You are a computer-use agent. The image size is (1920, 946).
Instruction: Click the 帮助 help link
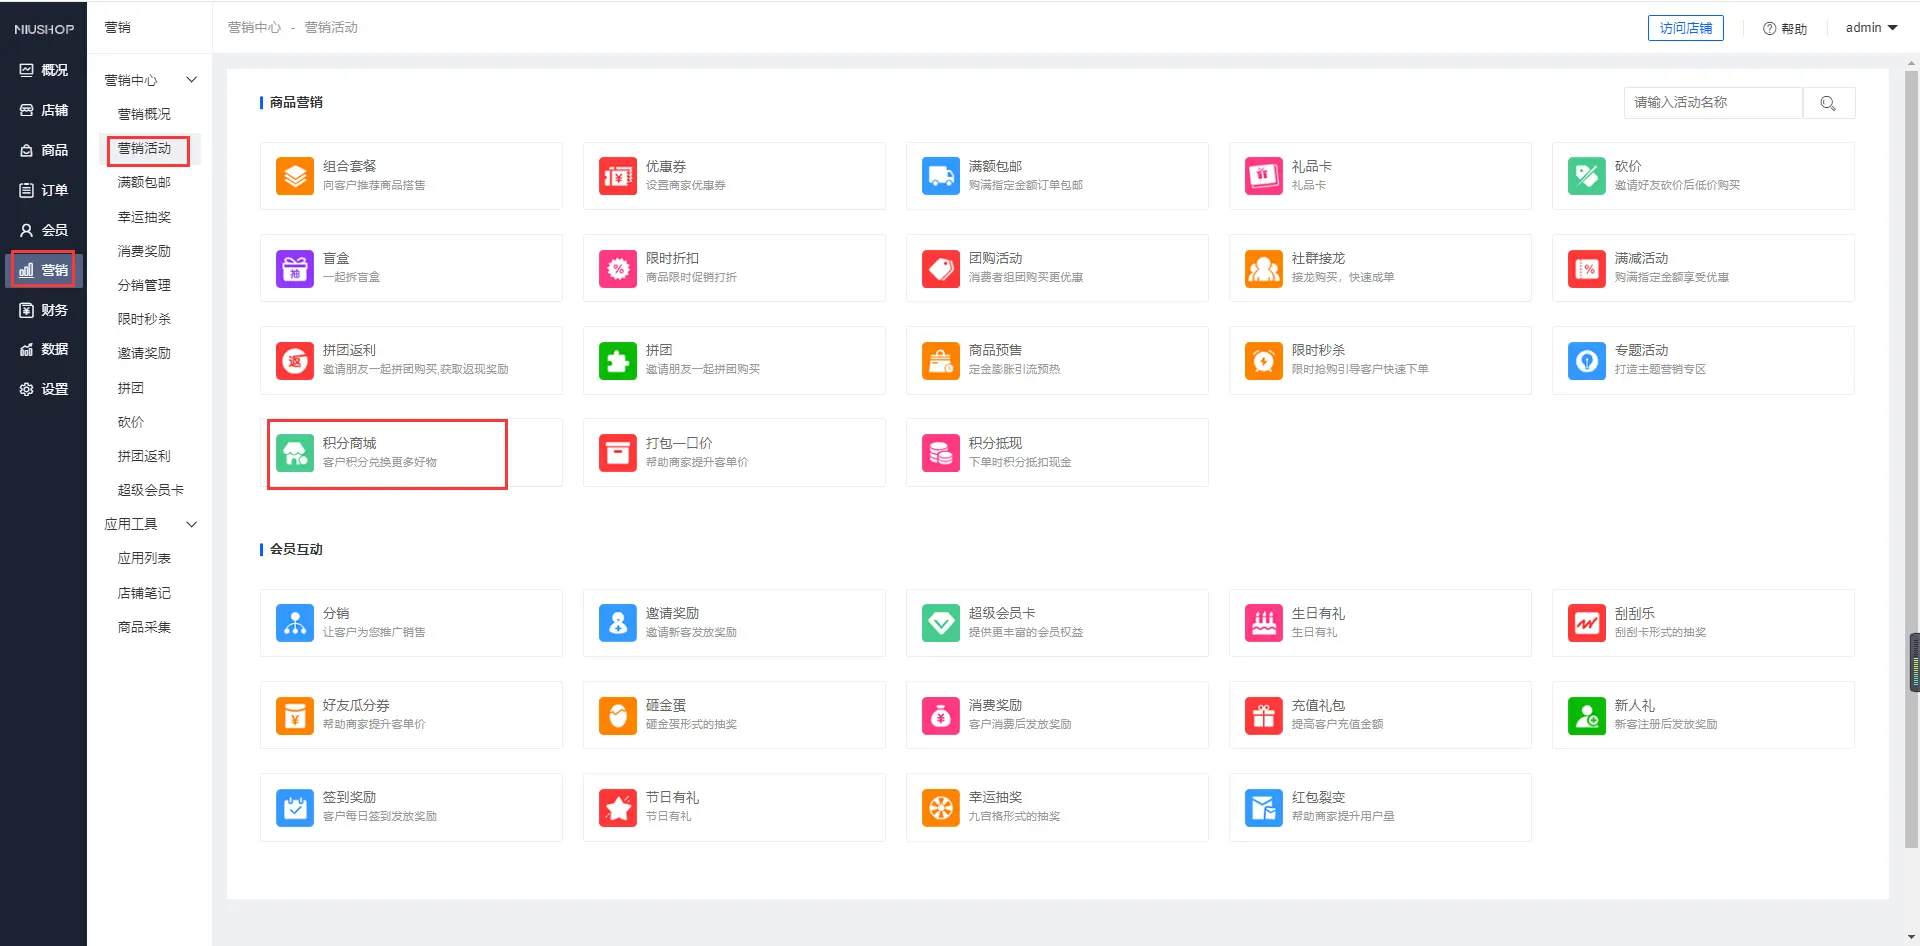[x=1785, y=29]
